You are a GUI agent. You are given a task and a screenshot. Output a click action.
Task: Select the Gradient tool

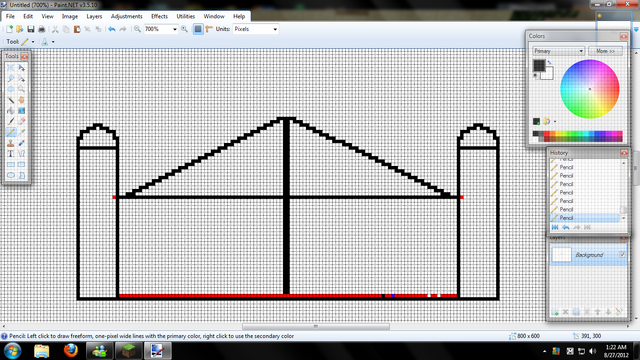[x=21, y=111]
